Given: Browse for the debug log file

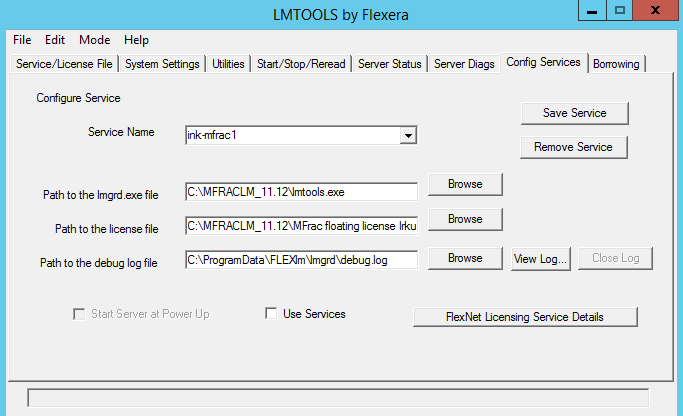Looking at the screenshot, I should click(465, 258).
